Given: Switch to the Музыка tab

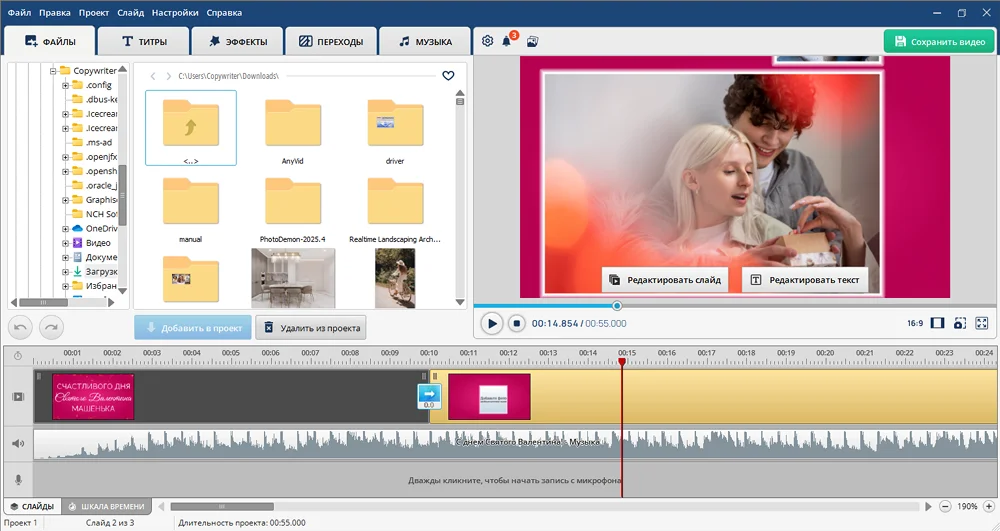Looking at the screenshot, I should pyautogui.click(x=425, y=41).
